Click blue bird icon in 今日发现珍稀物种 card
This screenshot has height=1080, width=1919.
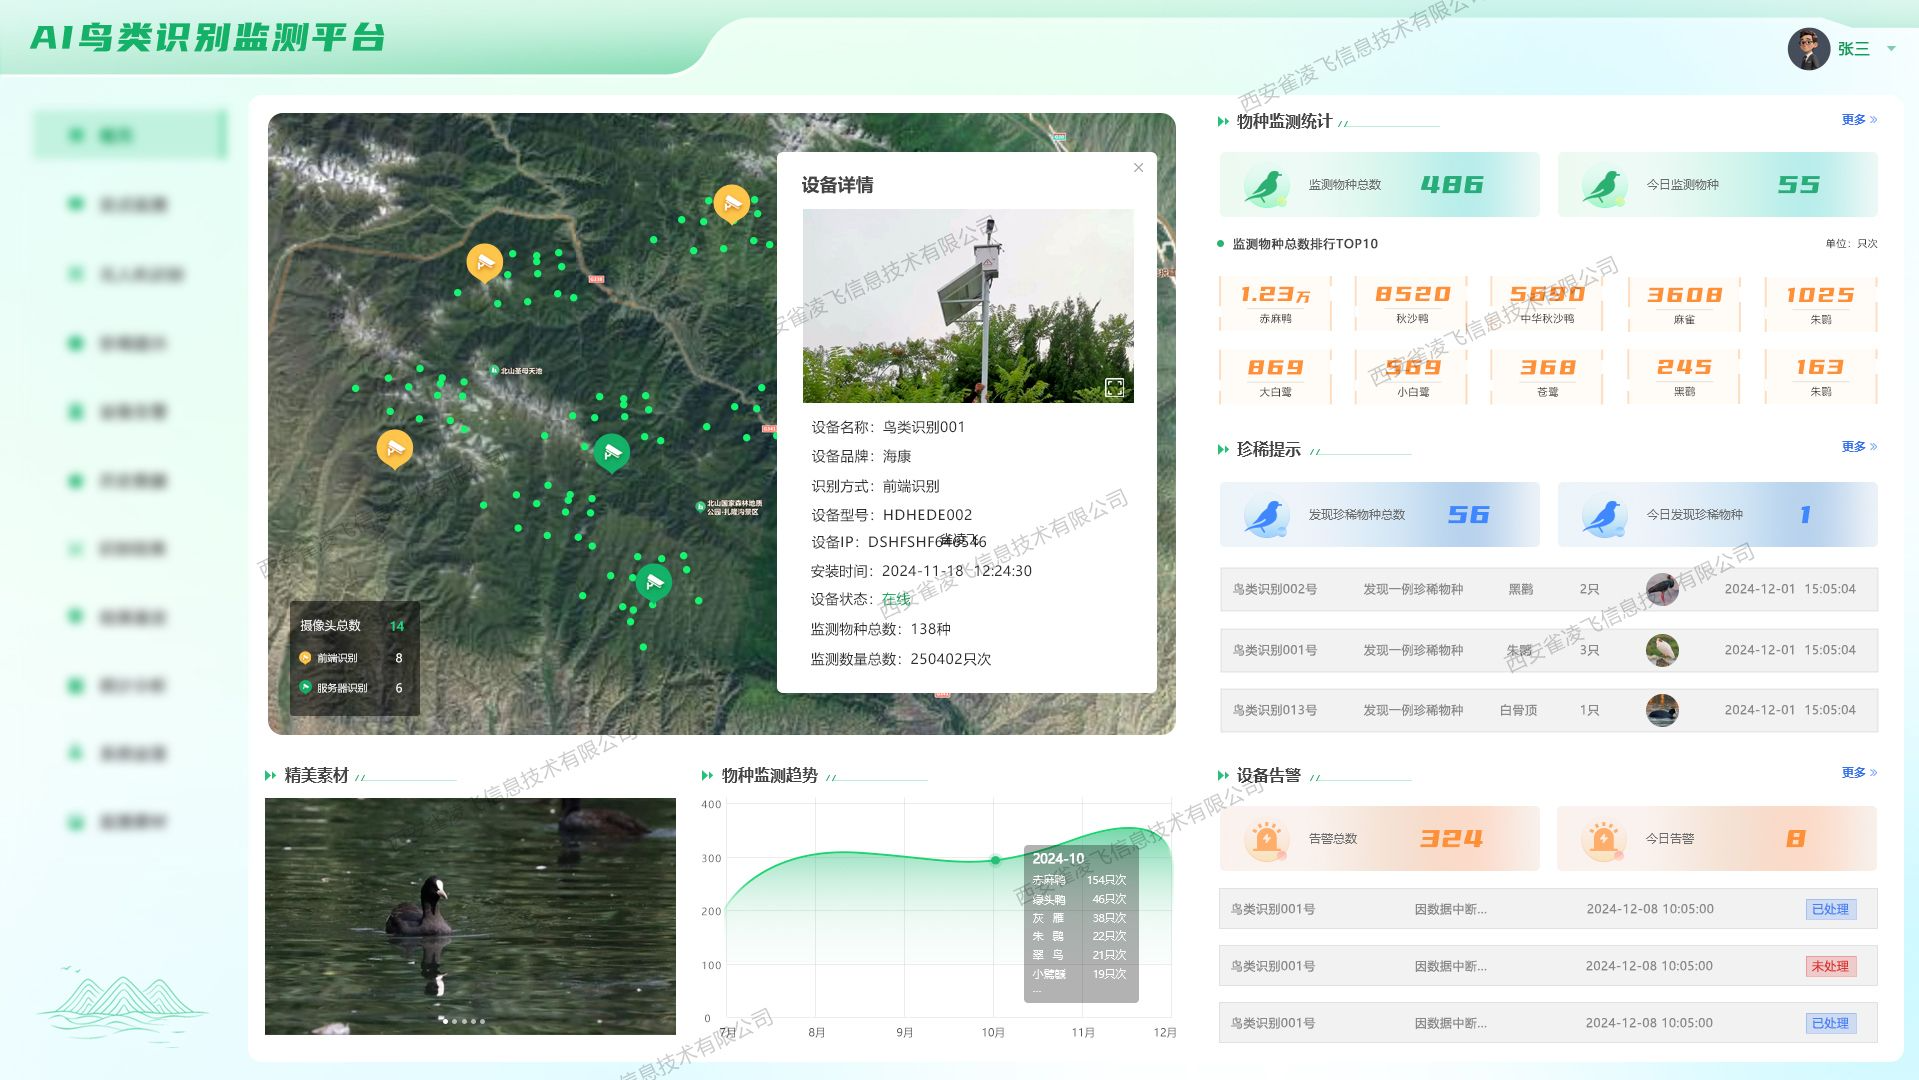click(1603, 515)
